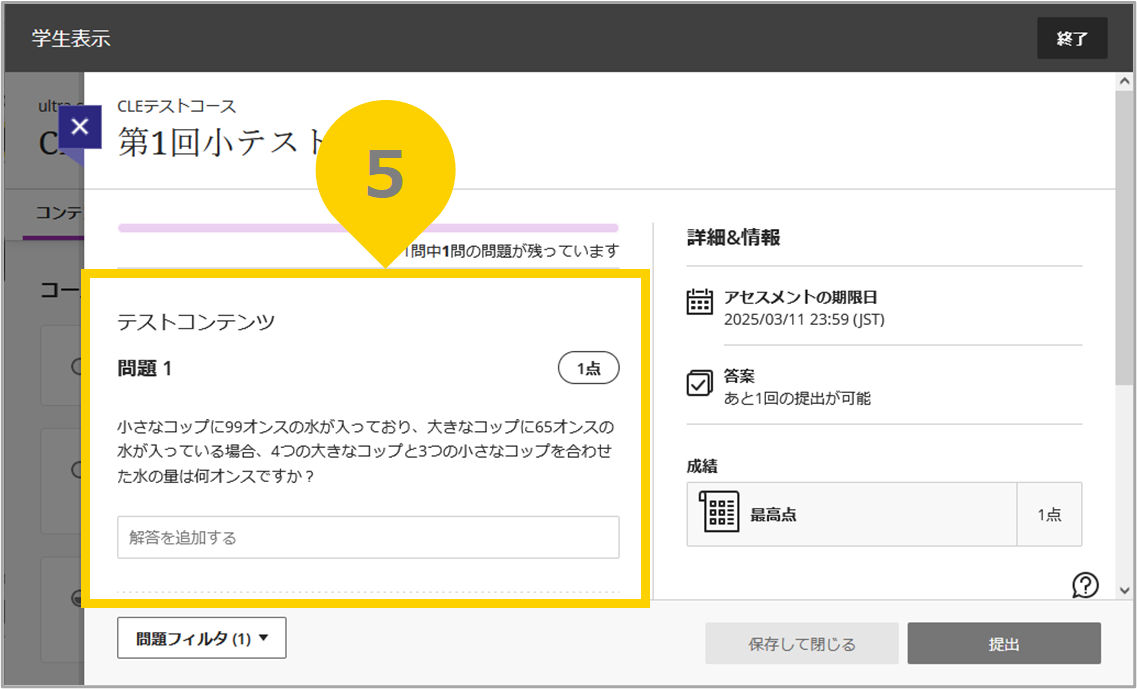Click the 終了 button in the top bar
Viewport: 1137px width, 689px height.
pyautogui.click(x=1072, y=38)
